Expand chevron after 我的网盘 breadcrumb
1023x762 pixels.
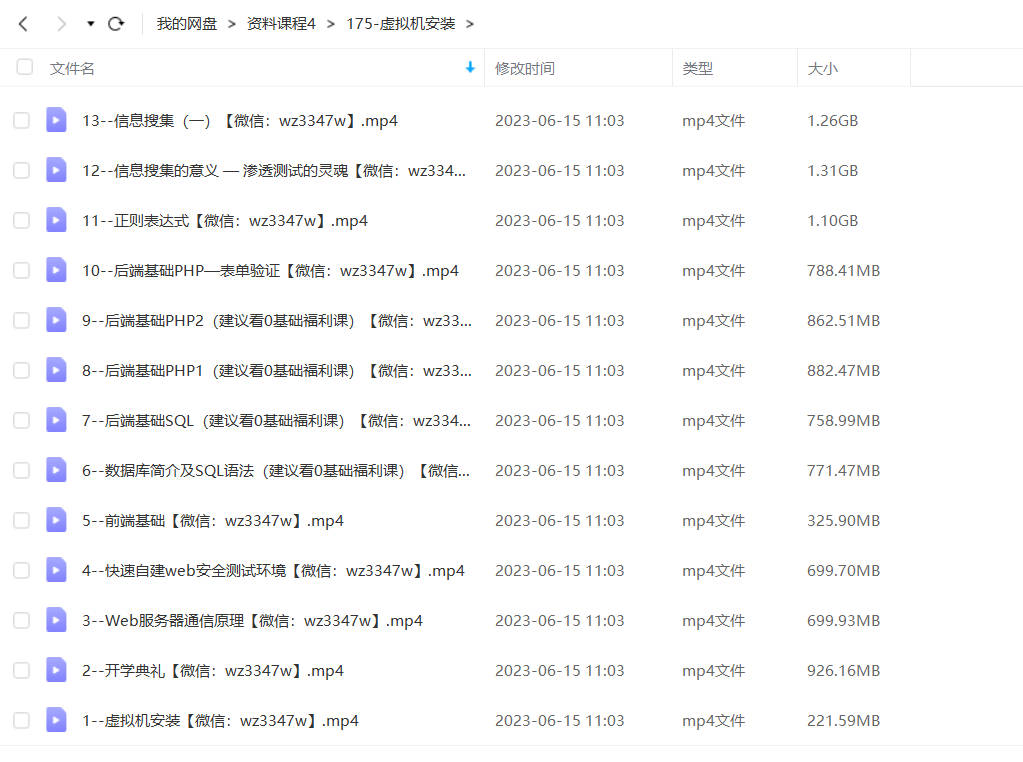coord(232,24)
